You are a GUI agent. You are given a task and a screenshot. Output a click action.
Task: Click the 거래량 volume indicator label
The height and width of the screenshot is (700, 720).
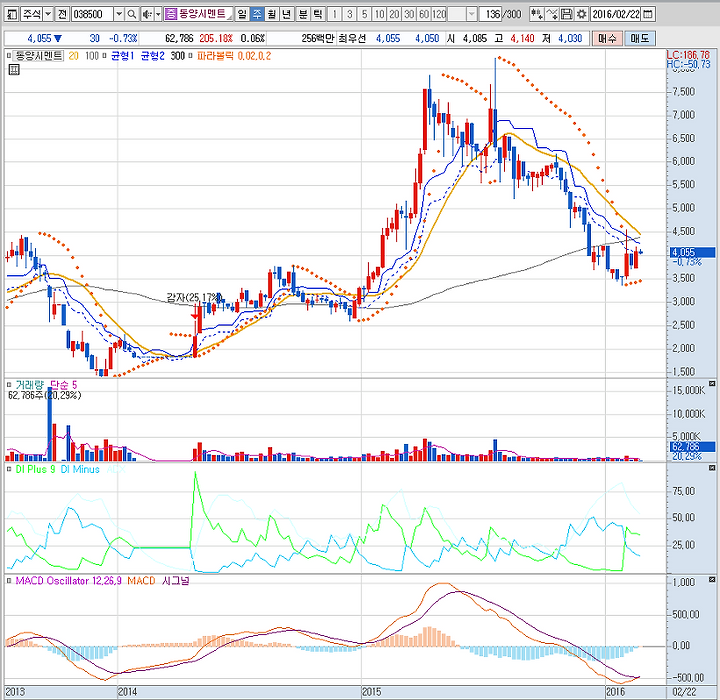click(29, 385)
